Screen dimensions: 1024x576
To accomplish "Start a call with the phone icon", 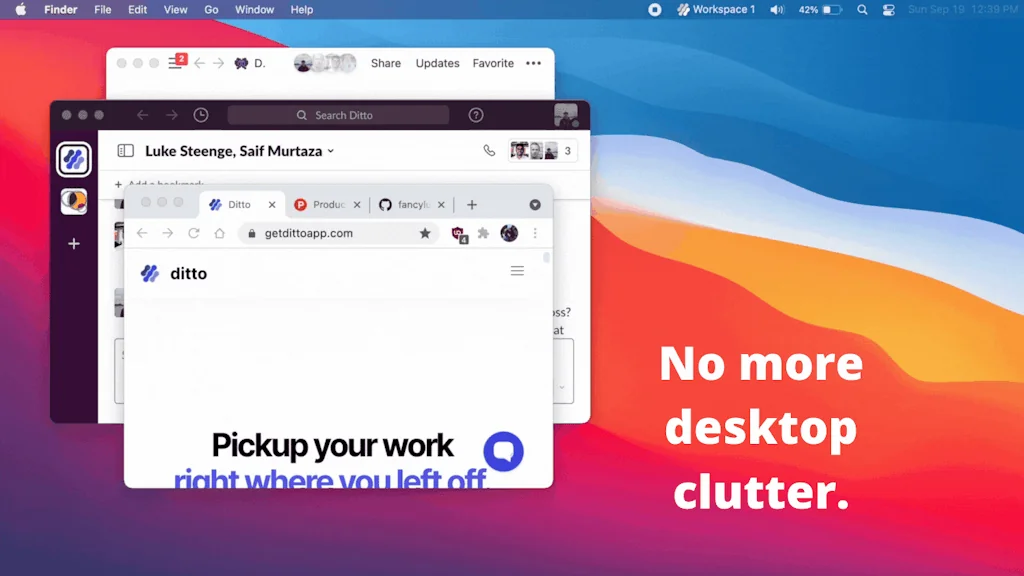I will [489, 151].
